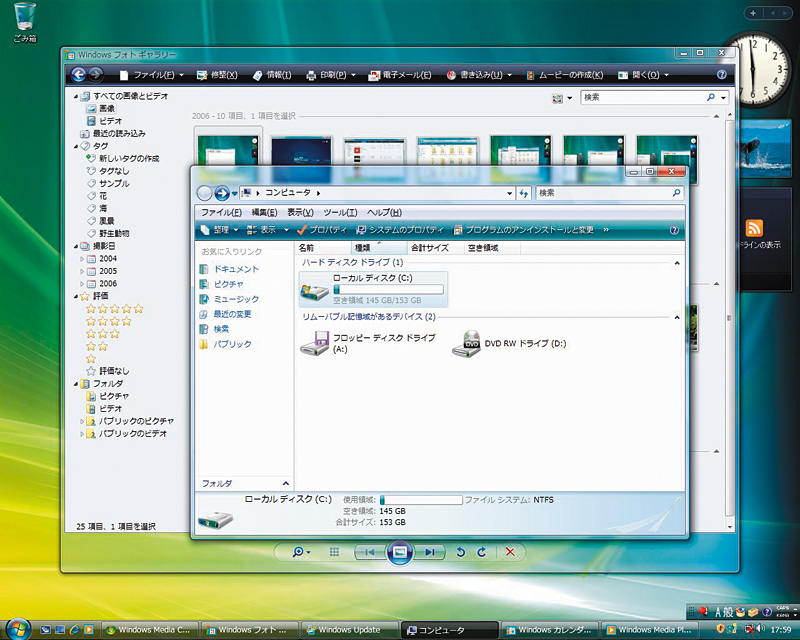This screenshot has height=640, width=800.
Task: Rotate the photo clockwise
Action: (x=482, y=551)
